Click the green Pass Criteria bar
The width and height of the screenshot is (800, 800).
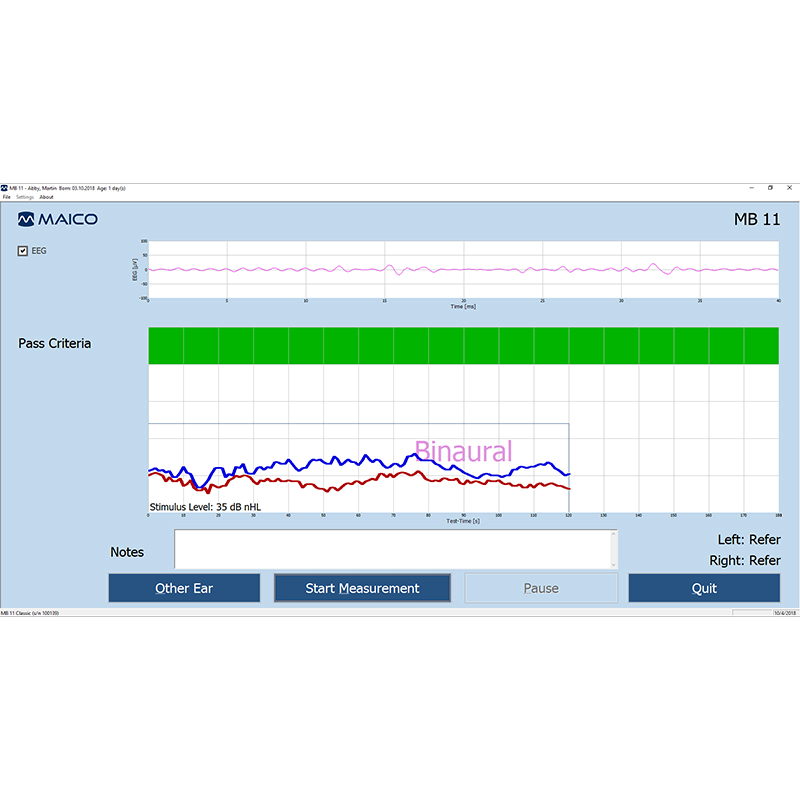click(462, 345)
